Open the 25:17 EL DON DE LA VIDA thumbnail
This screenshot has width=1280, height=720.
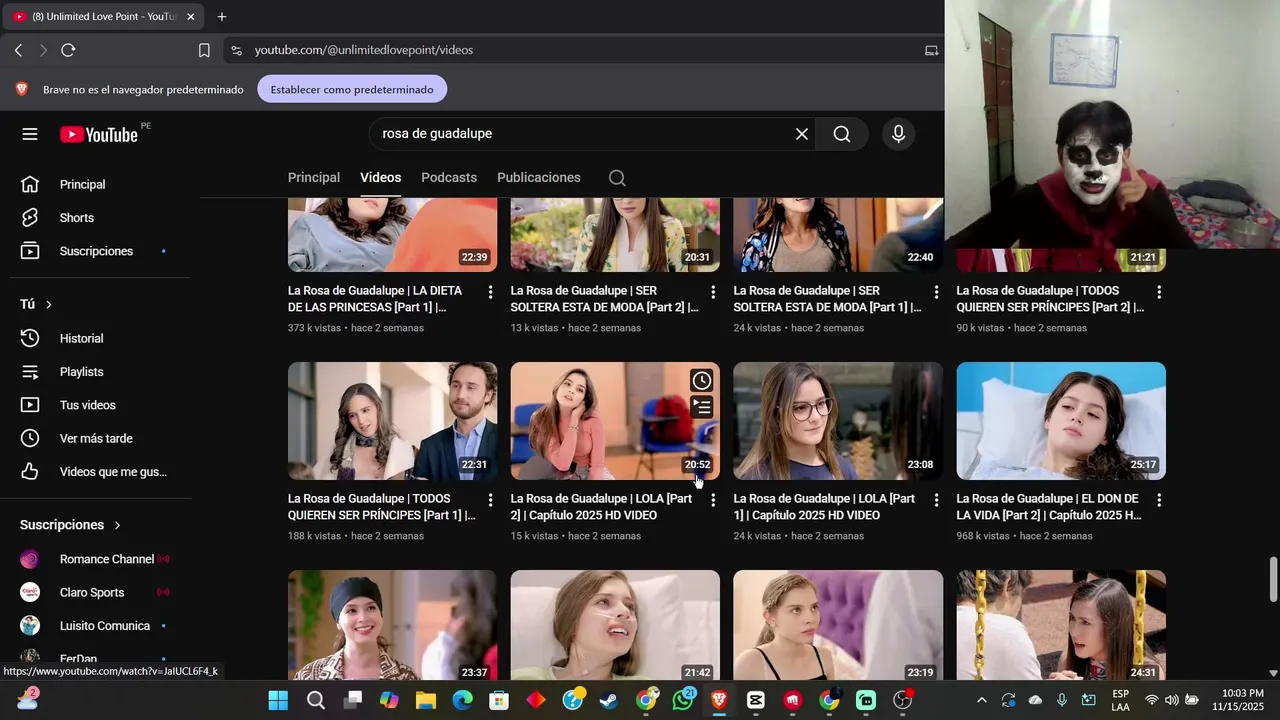pos(1061,421)
